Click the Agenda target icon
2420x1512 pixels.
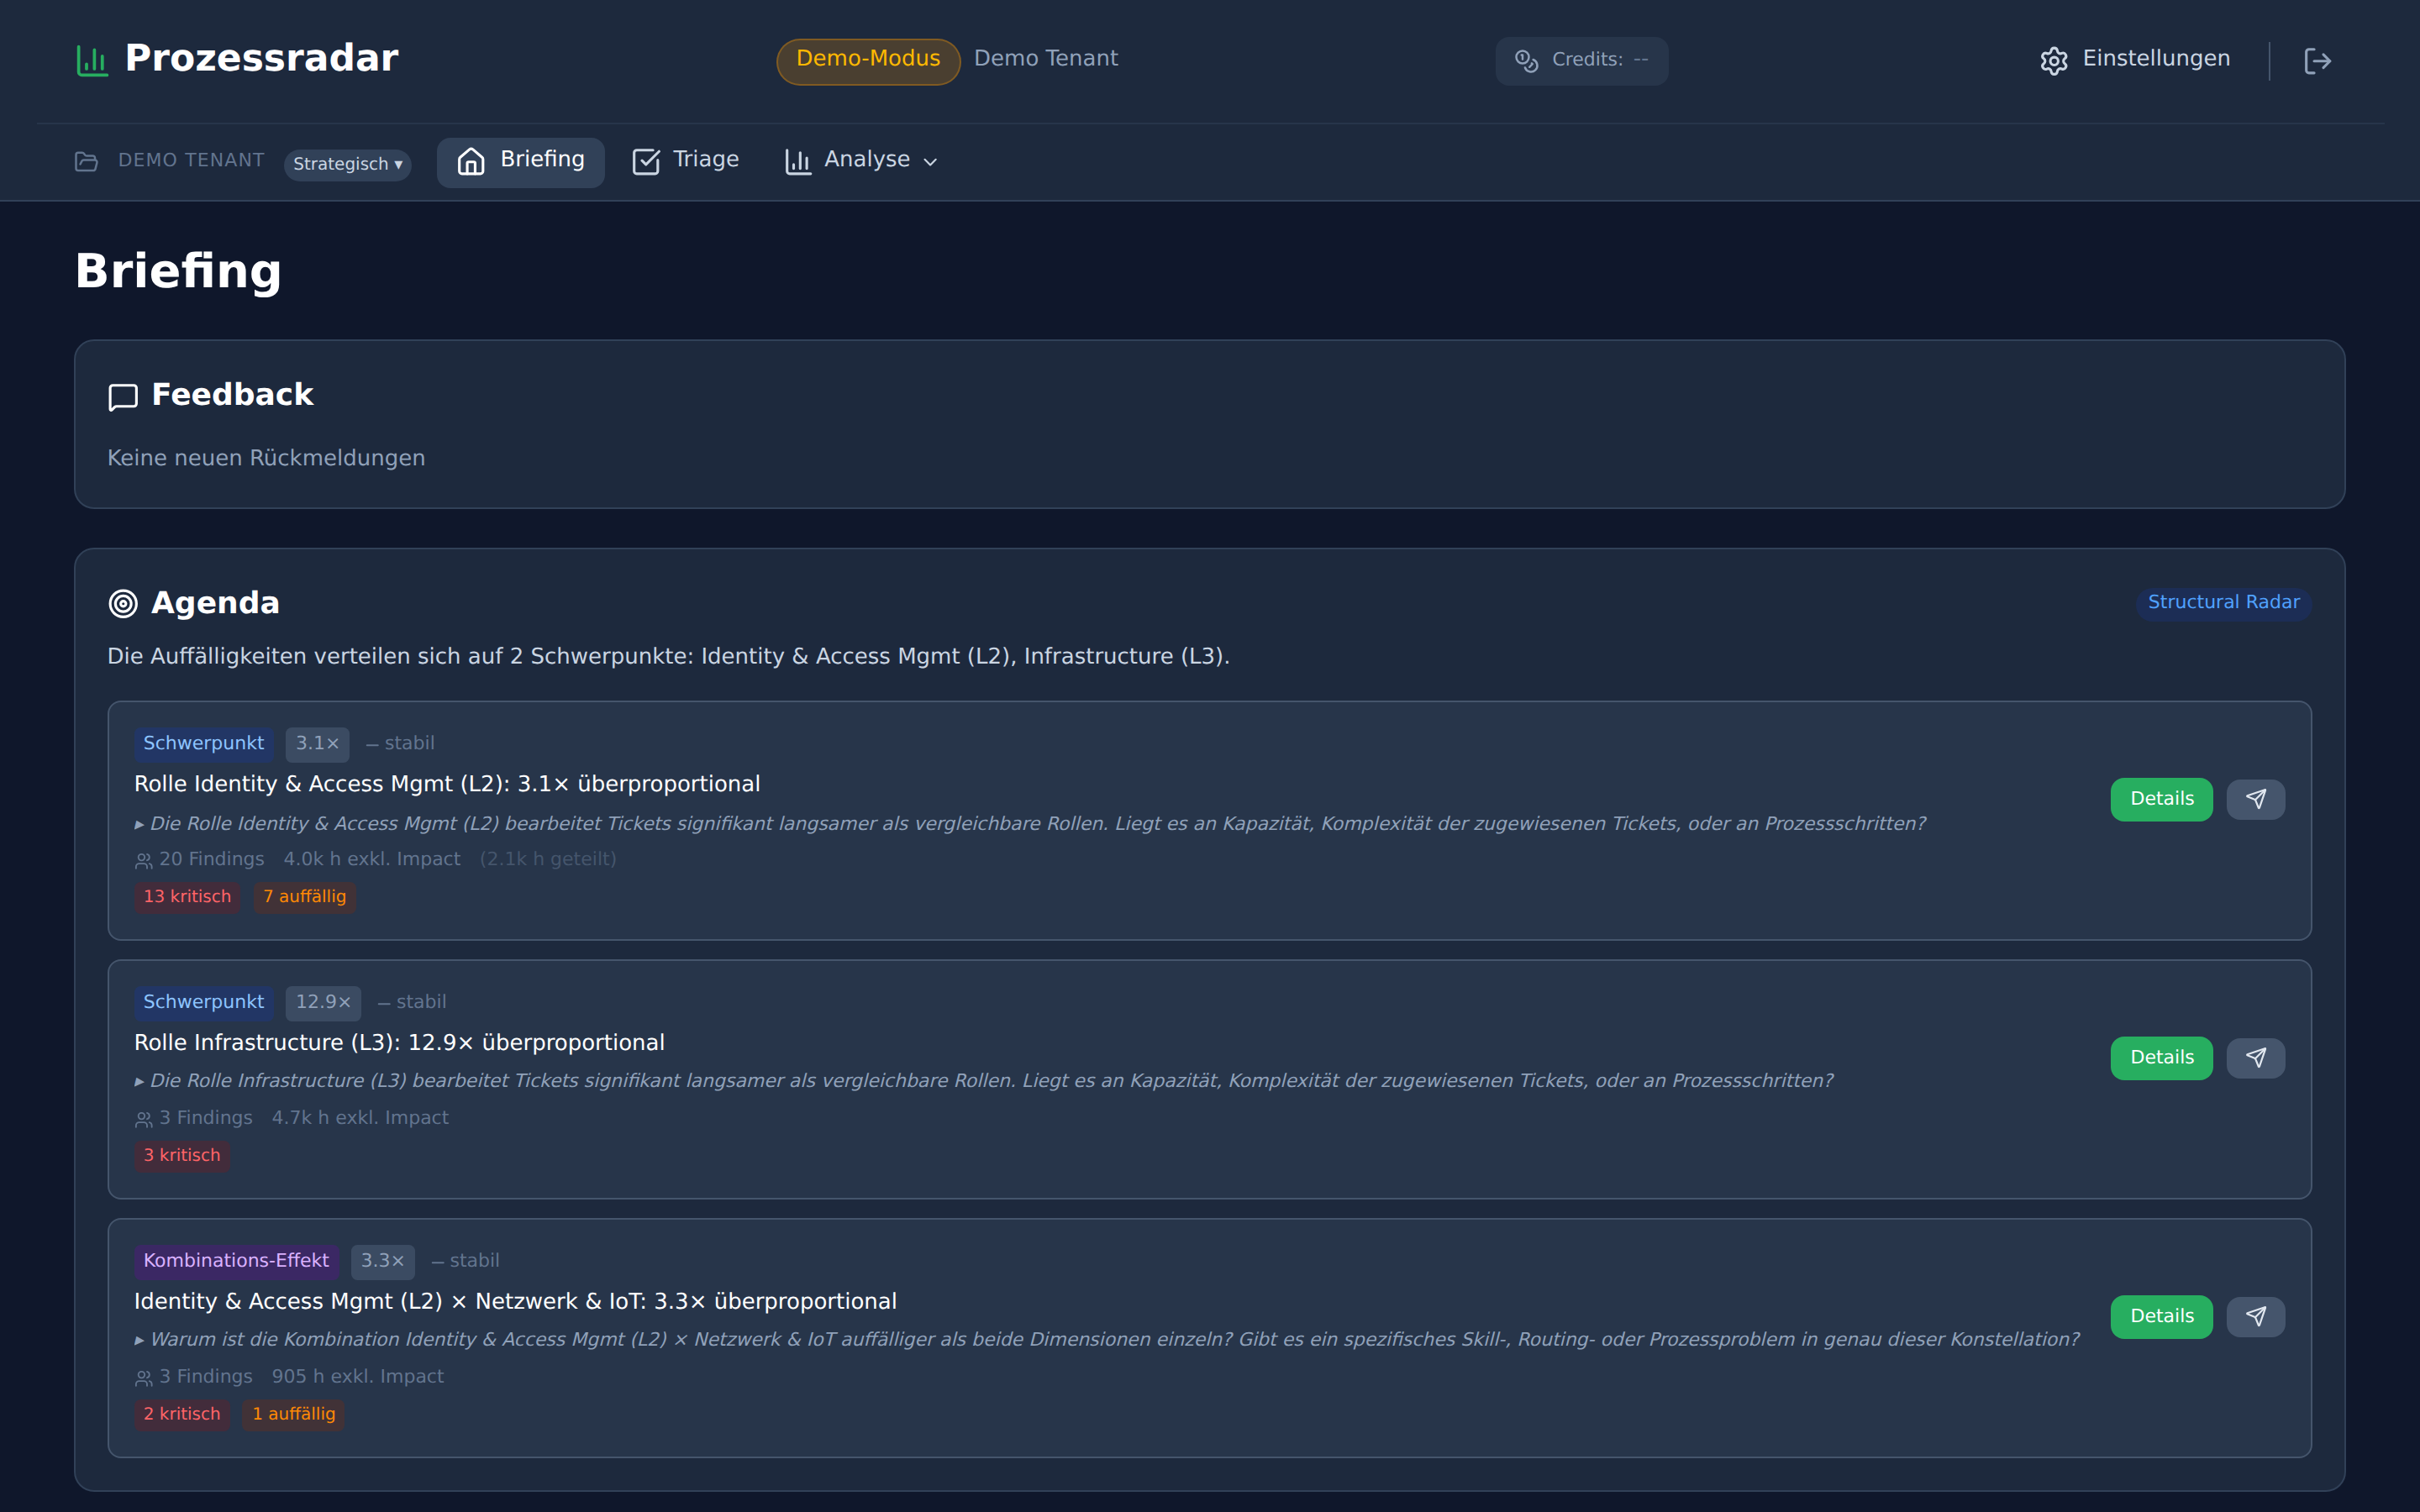tap(123, 604)
